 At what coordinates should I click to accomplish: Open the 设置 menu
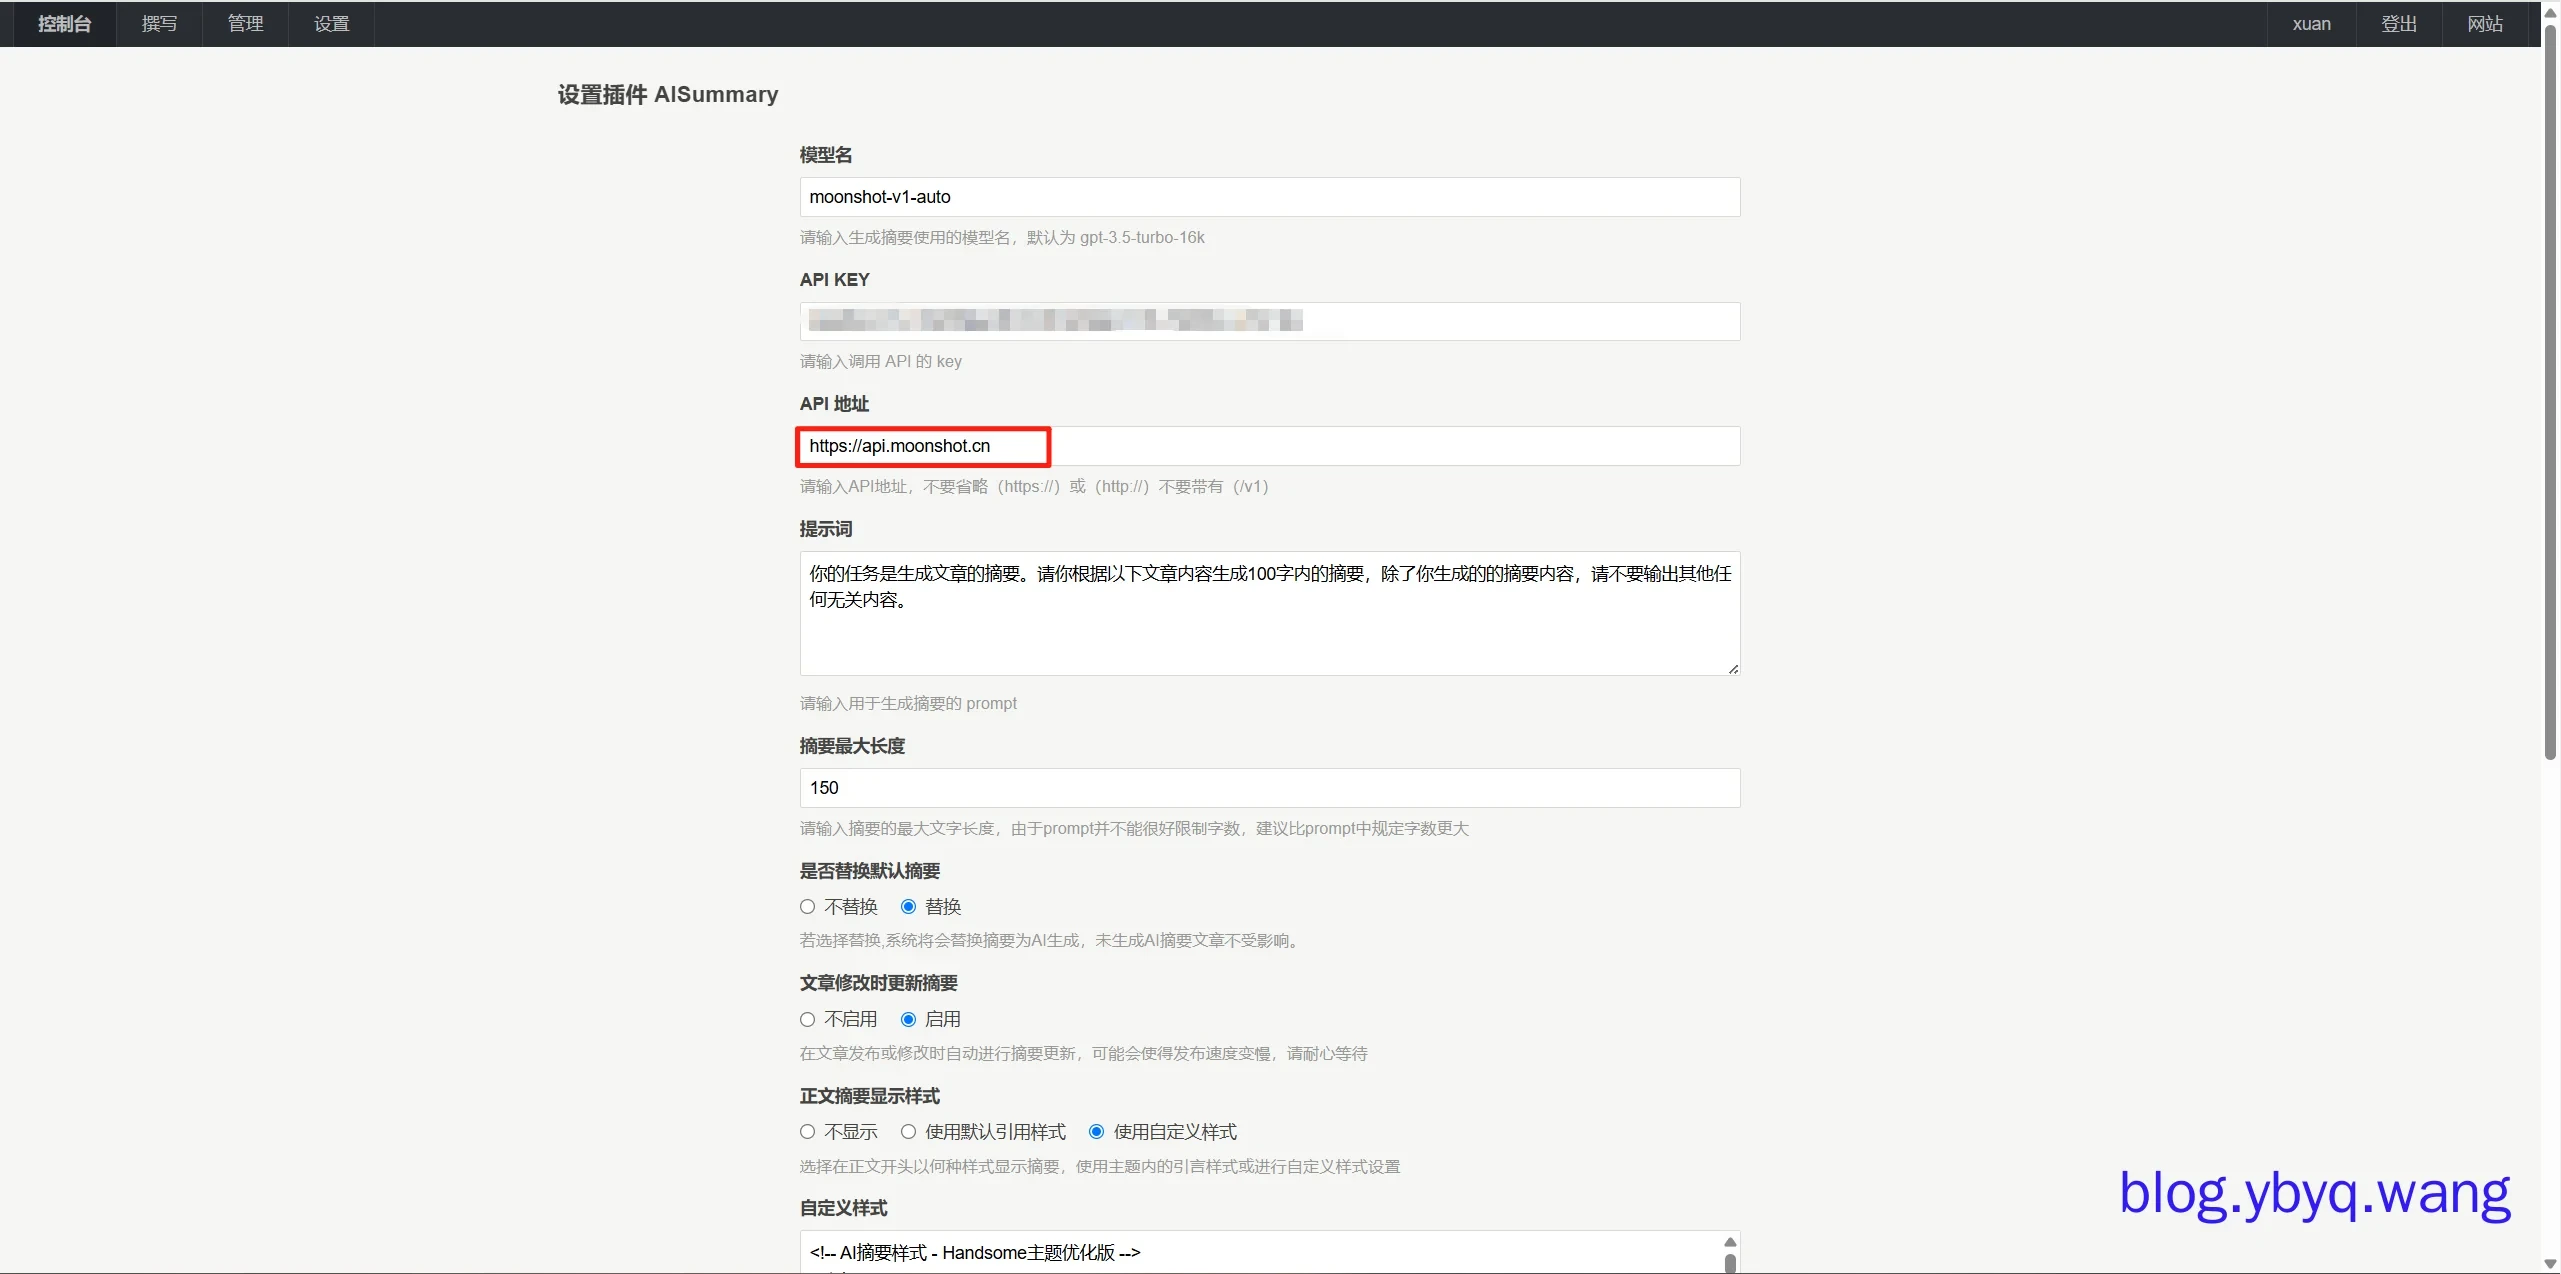click(332, 24)
